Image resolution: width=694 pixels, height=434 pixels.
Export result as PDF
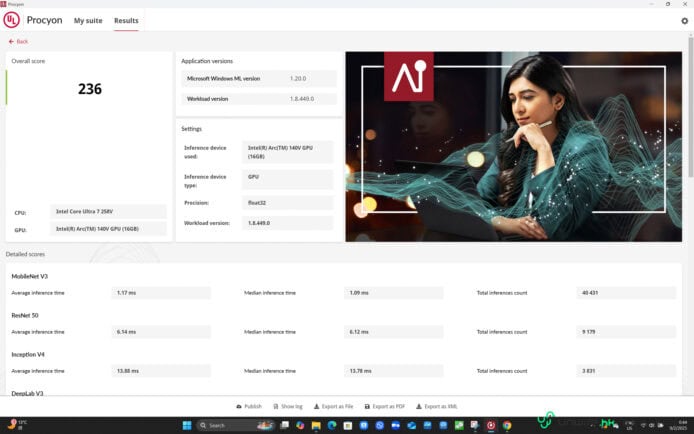(384, 407)
